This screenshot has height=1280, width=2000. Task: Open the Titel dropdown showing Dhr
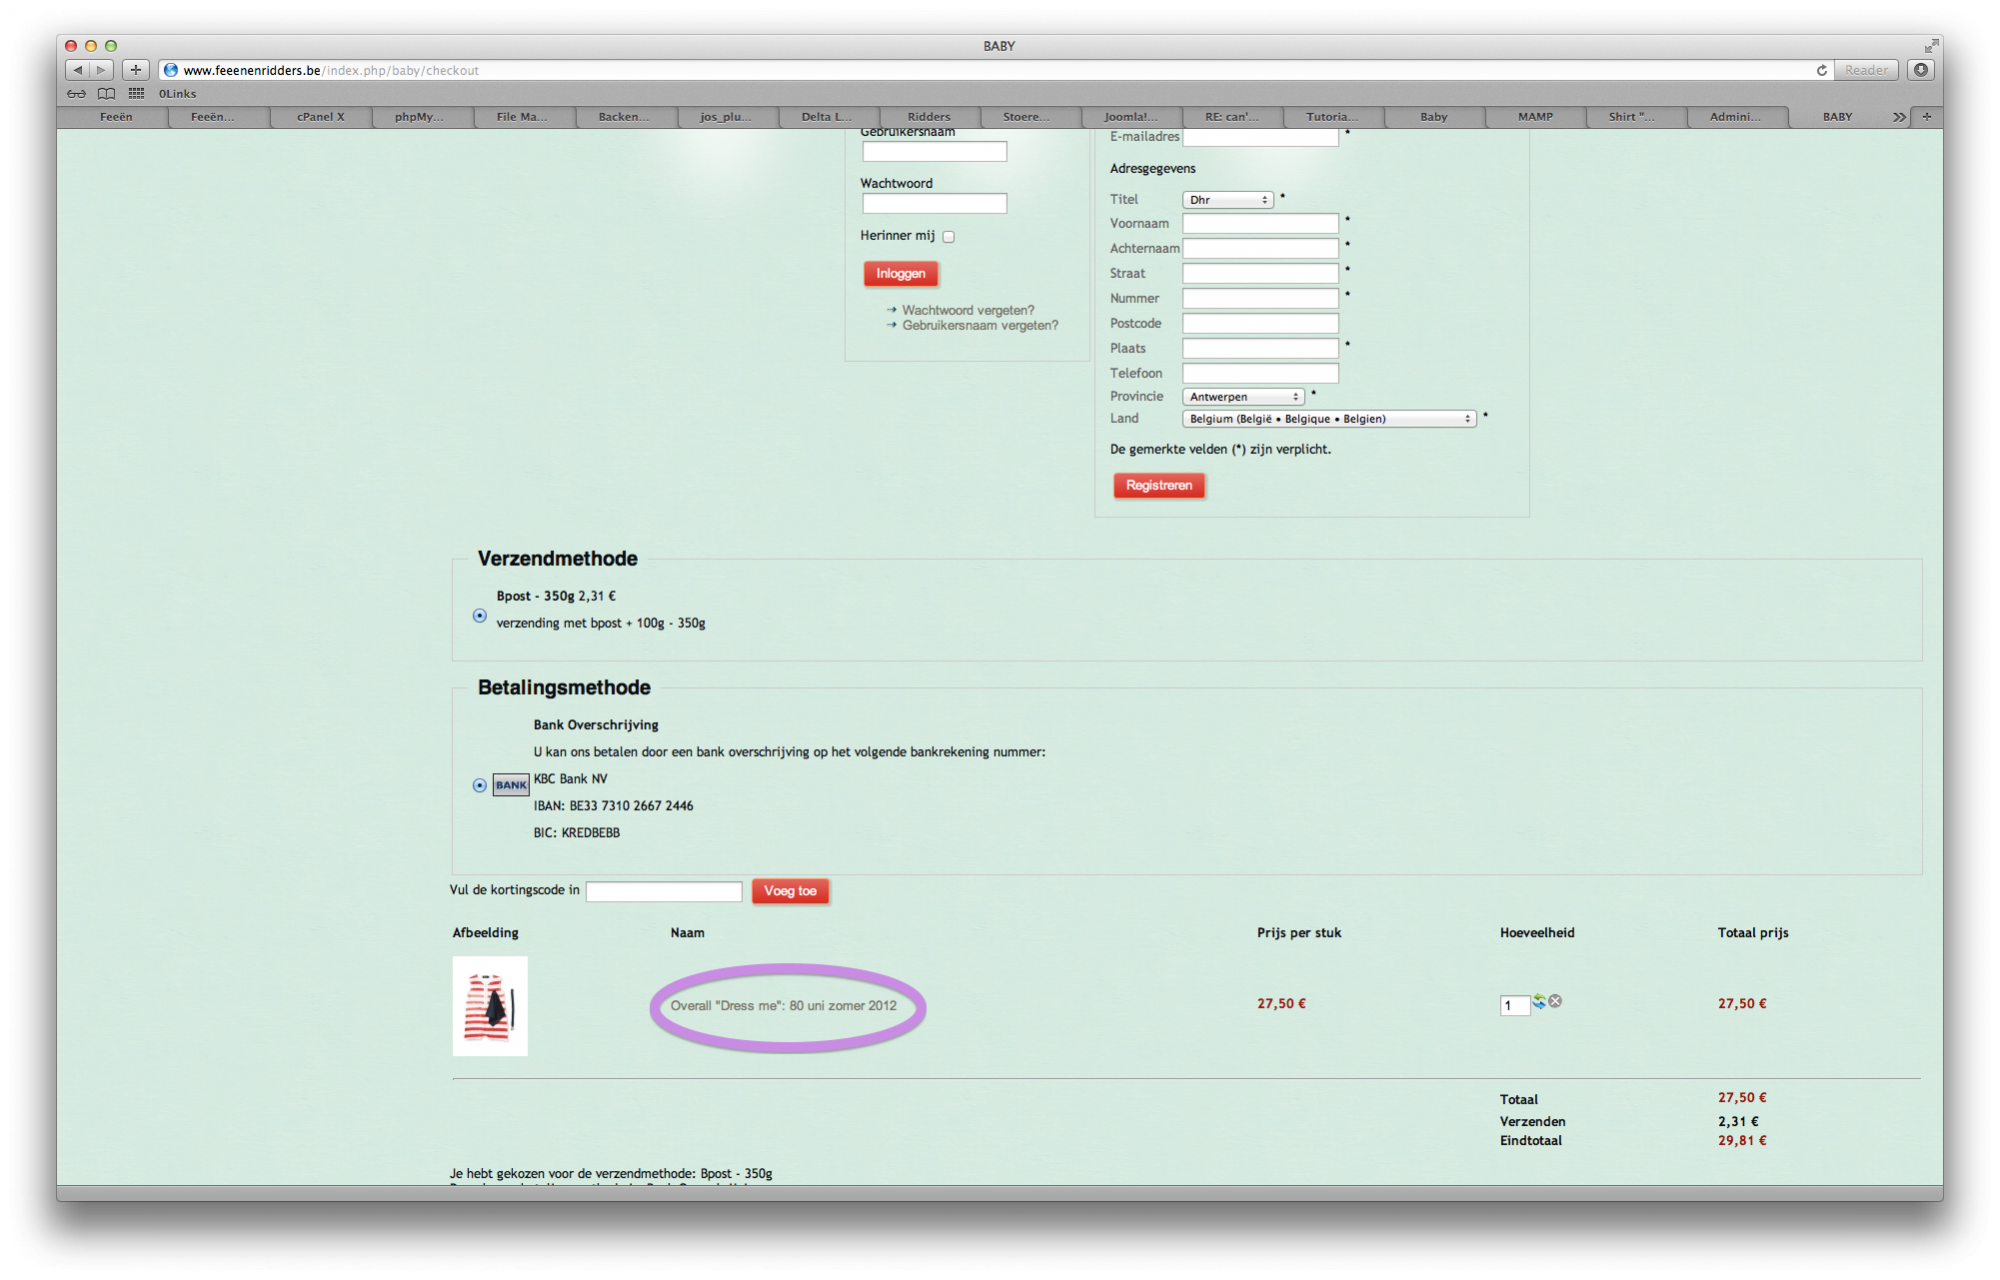coord(1228,200)
